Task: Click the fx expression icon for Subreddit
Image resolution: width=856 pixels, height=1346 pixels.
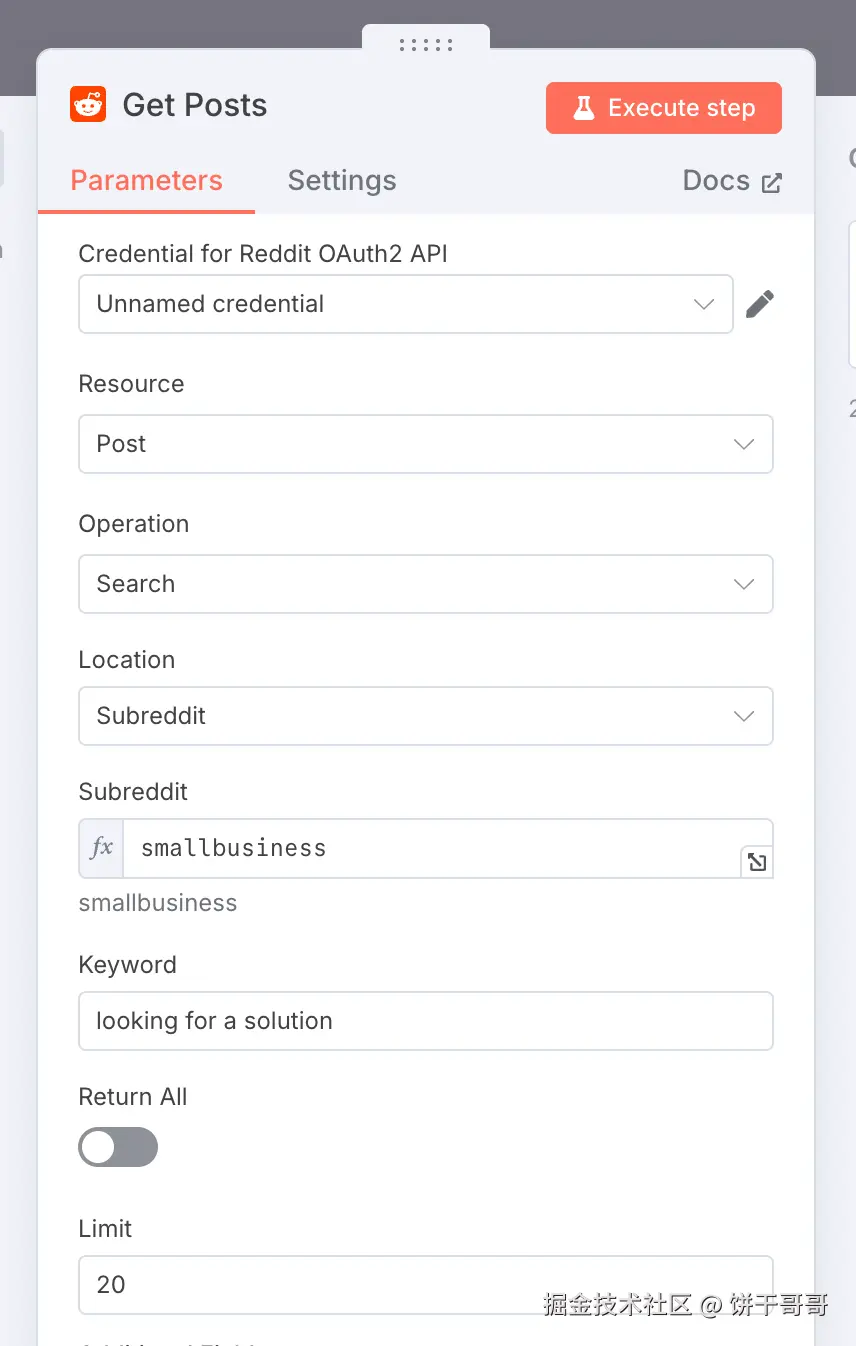Action: click(101, 848)
